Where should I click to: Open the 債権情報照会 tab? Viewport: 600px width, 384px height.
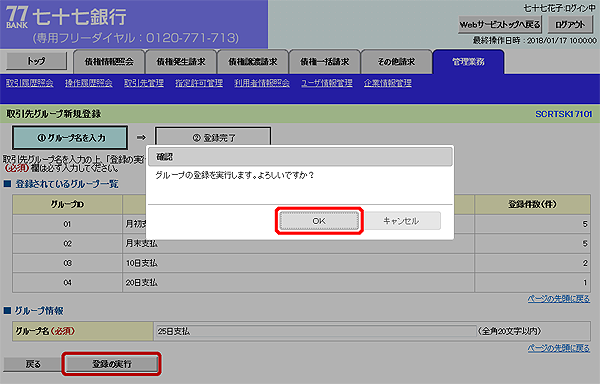point(109,62)
